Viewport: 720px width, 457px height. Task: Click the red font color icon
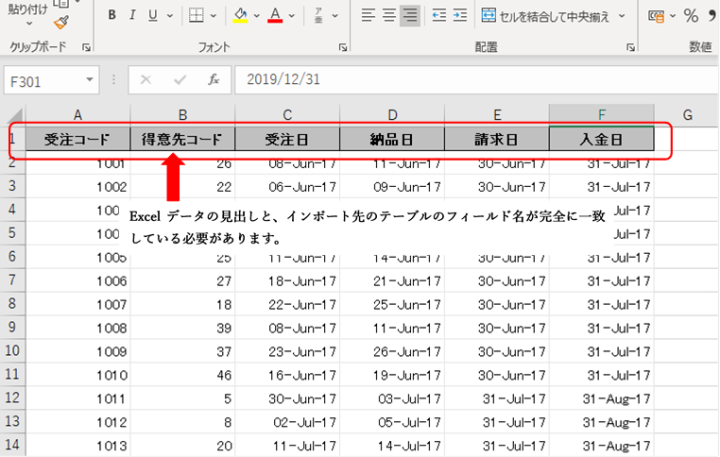[x=276, y=16]
